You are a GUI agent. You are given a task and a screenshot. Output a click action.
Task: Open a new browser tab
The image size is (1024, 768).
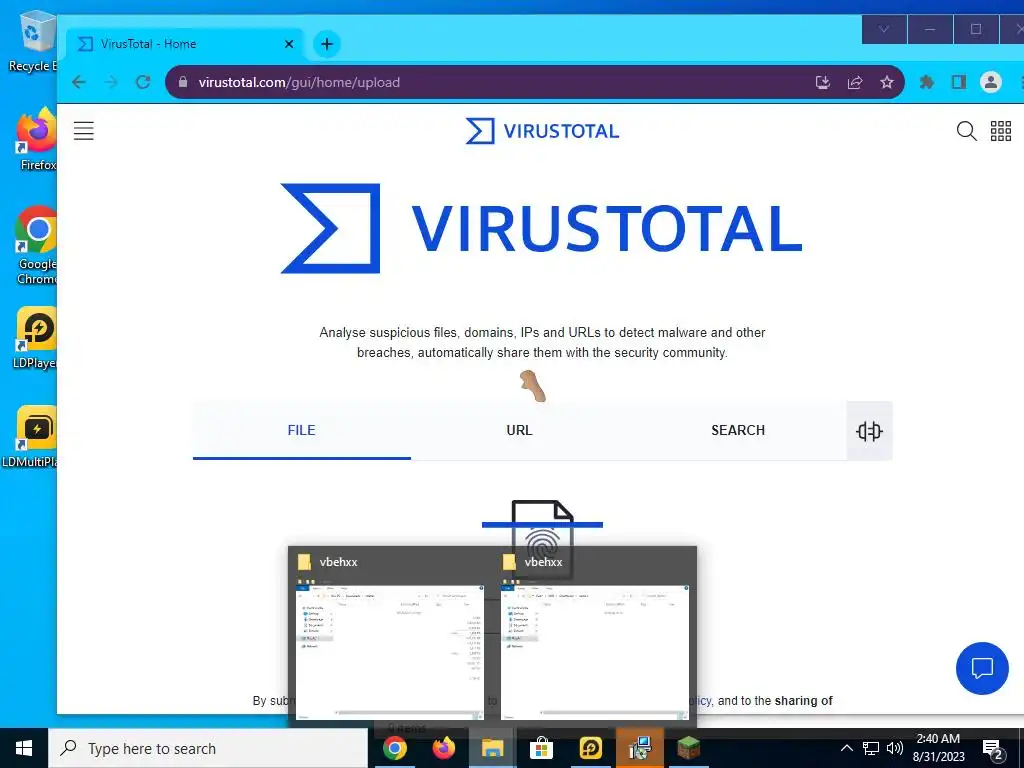pos(327,44)
